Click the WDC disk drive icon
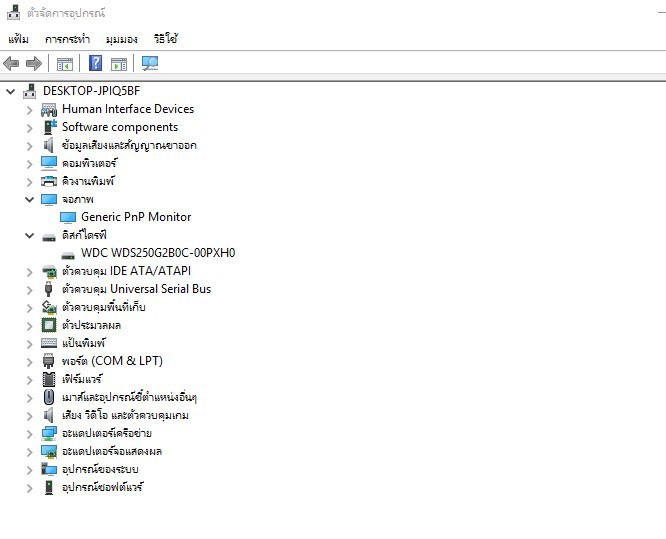The image size is (666, 539). pyautogui.click(x=68, y=253)
